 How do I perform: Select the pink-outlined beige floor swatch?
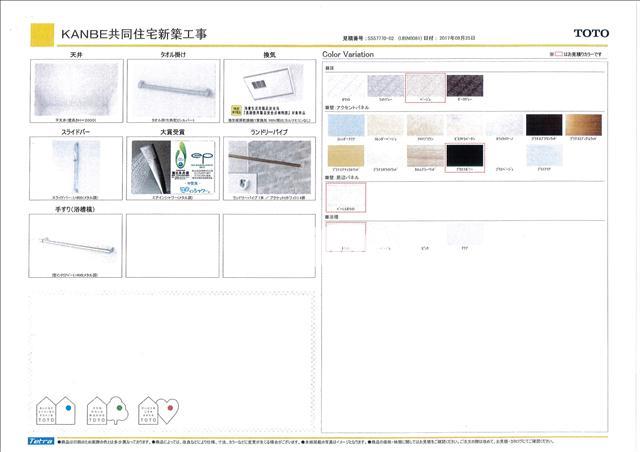425,87
